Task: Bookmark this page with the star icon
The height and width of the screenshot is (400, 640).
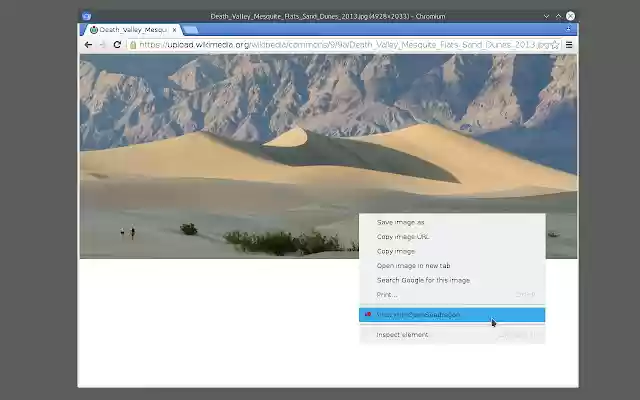Action: pos(555,45)
